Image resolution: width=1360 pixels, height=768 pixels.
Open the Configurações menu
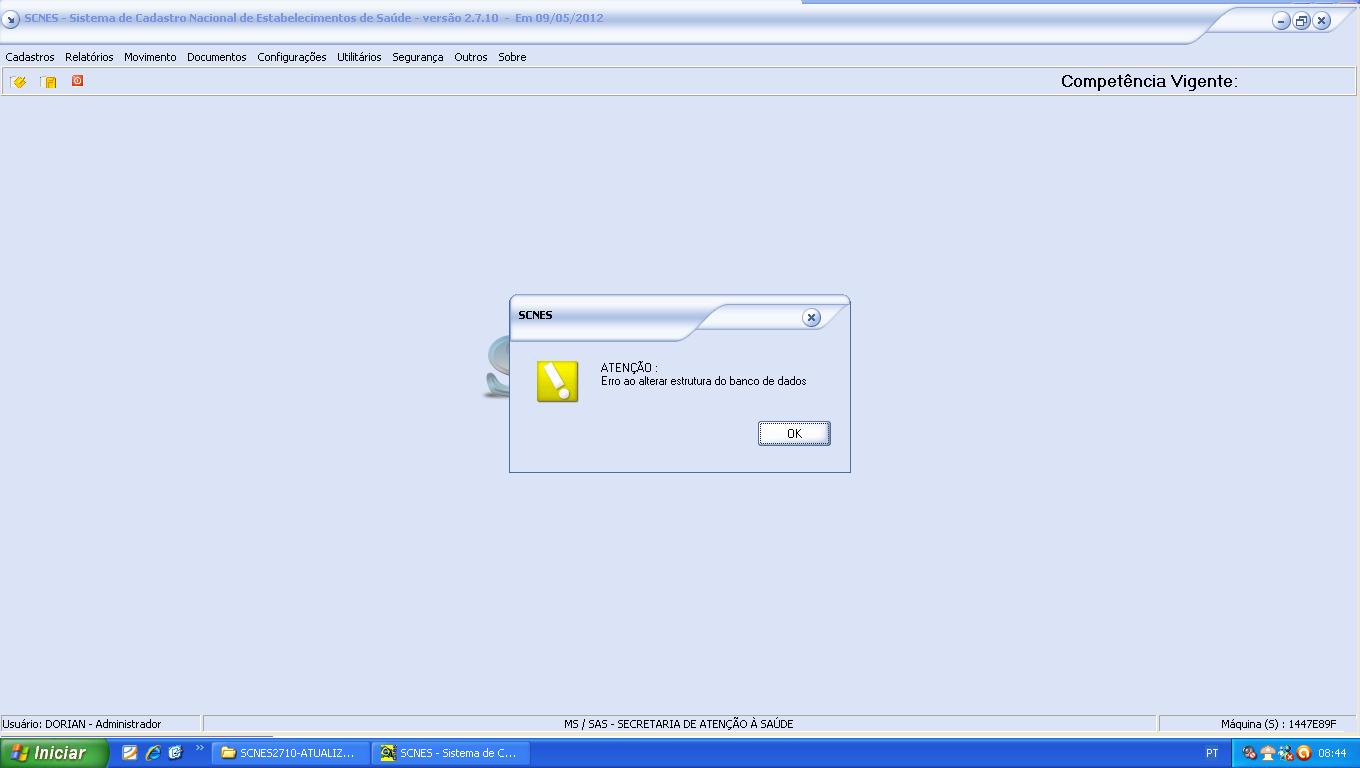tap(291, 57)
